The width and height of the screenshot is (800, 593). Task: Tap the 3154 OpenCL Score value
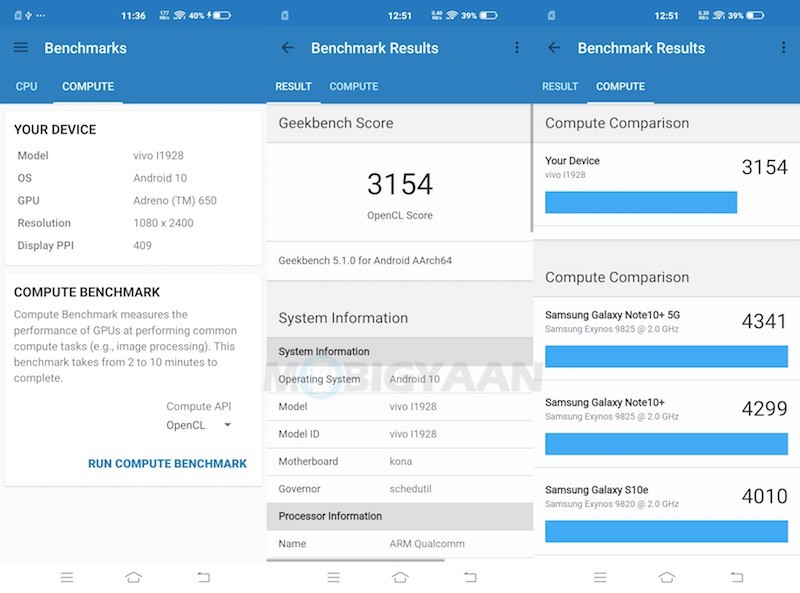[400, 184]
